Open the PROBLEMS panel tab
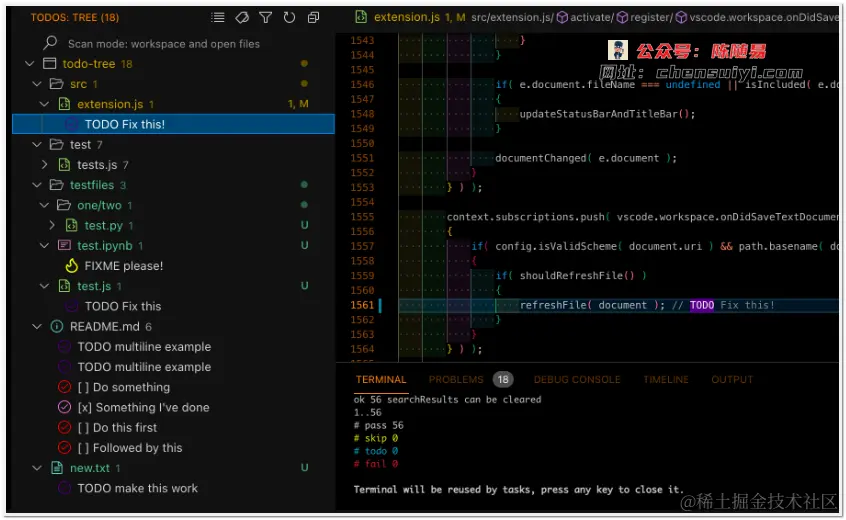The image size is (846, 520). pyautogui.click(x=456, y=380)
